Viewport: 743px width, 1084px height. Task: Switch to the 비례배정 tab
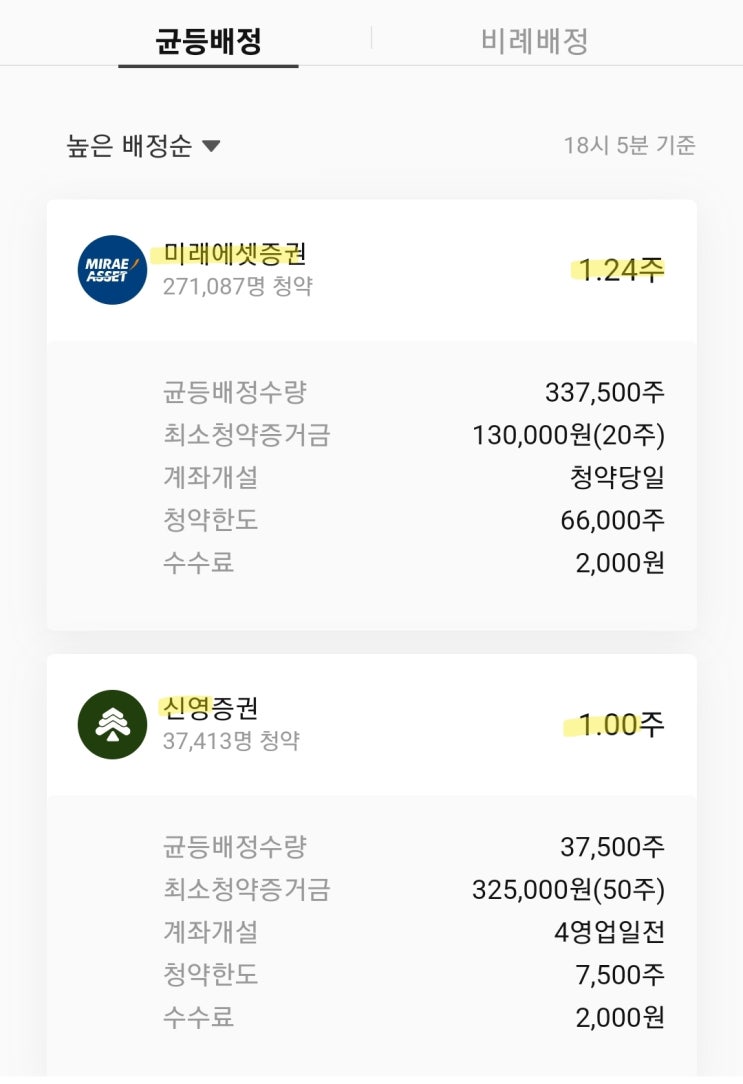pyautogui.click(x=534, y=41)
